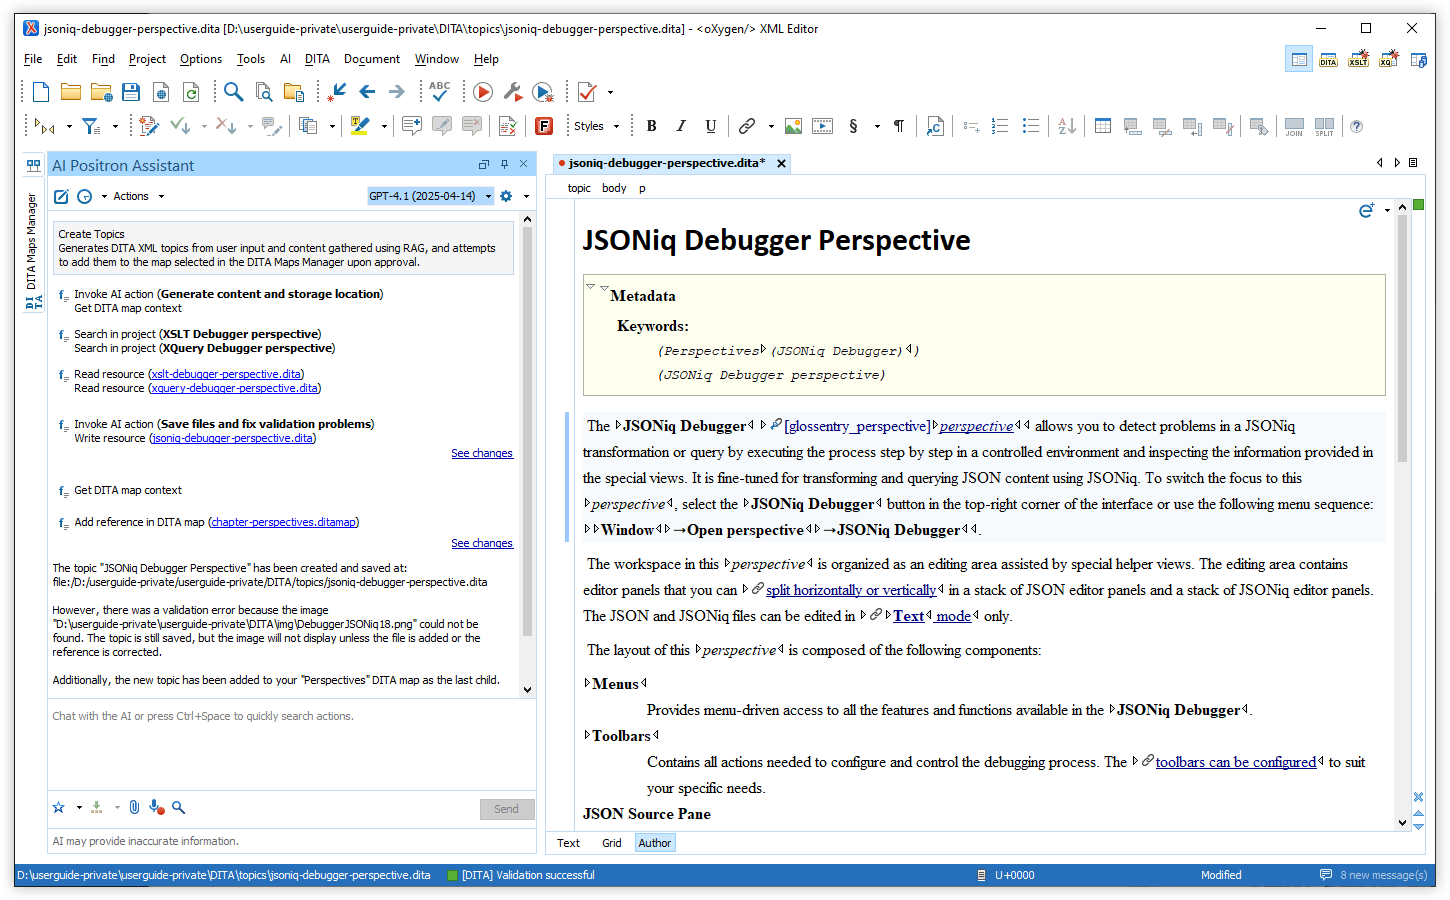Screen dimensions: 1450x900
Task: Open the section insert dropdown arrow
Action: point(877,126)
